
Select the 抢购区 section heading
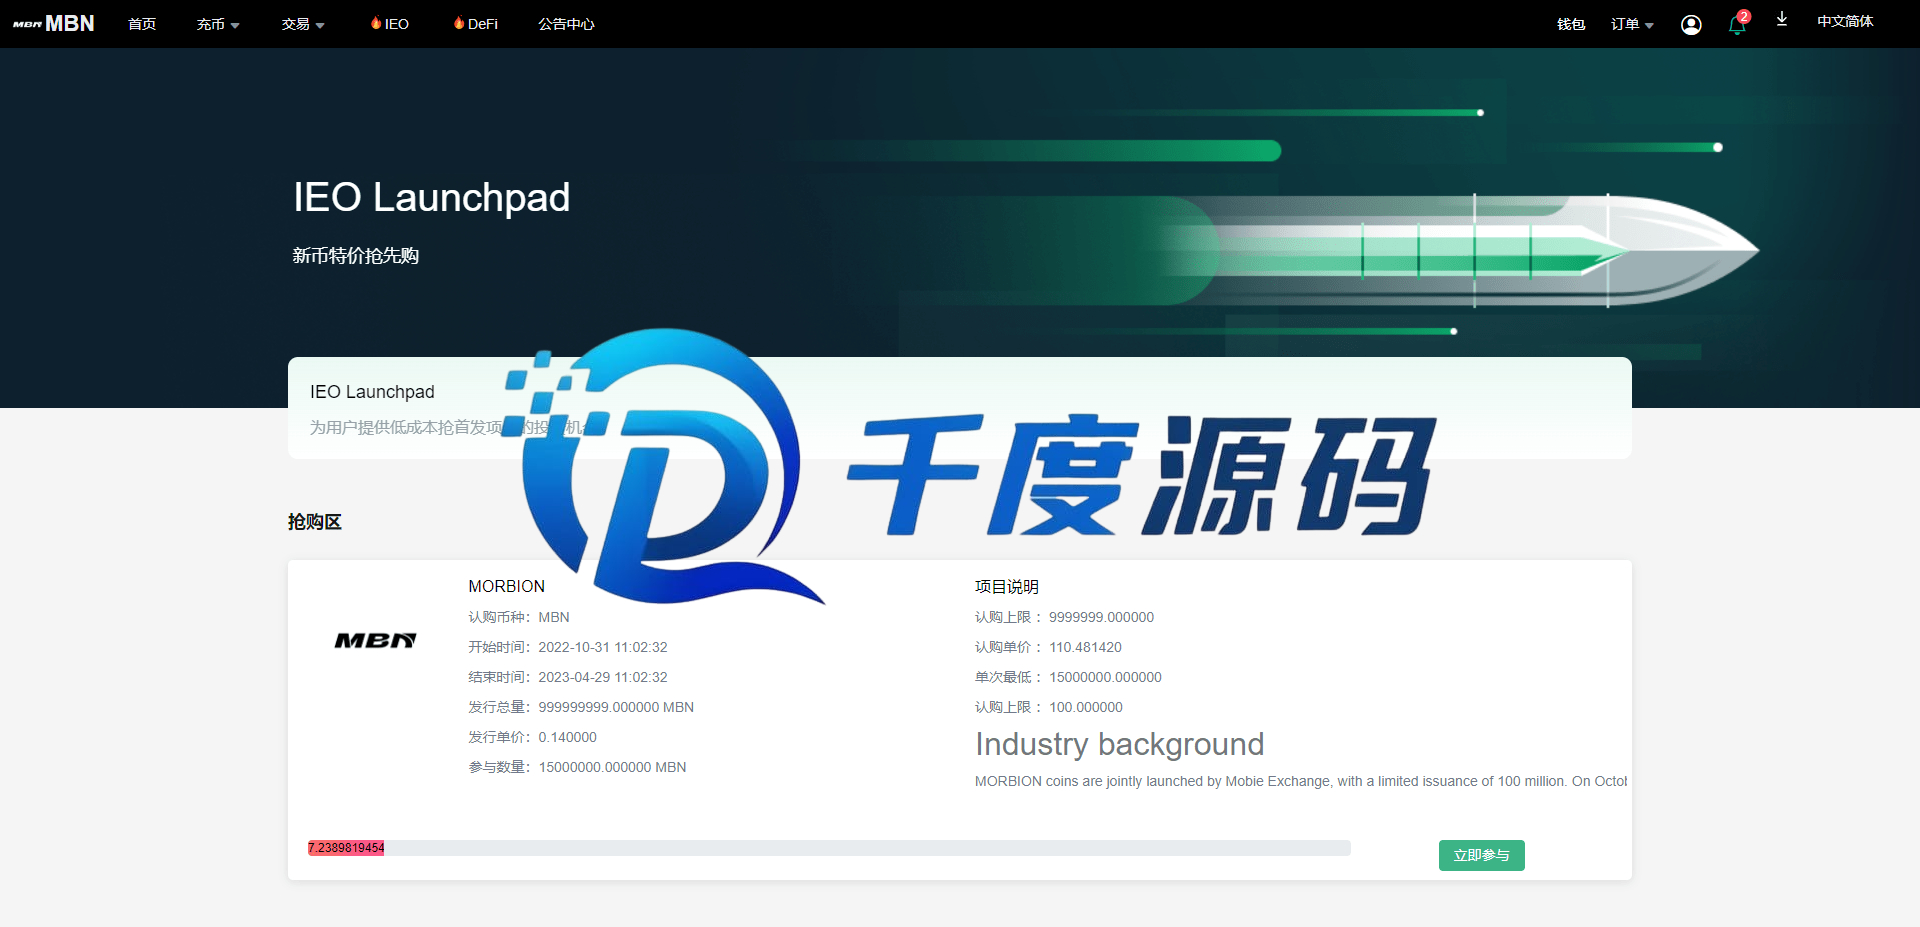tap(315, 522)
